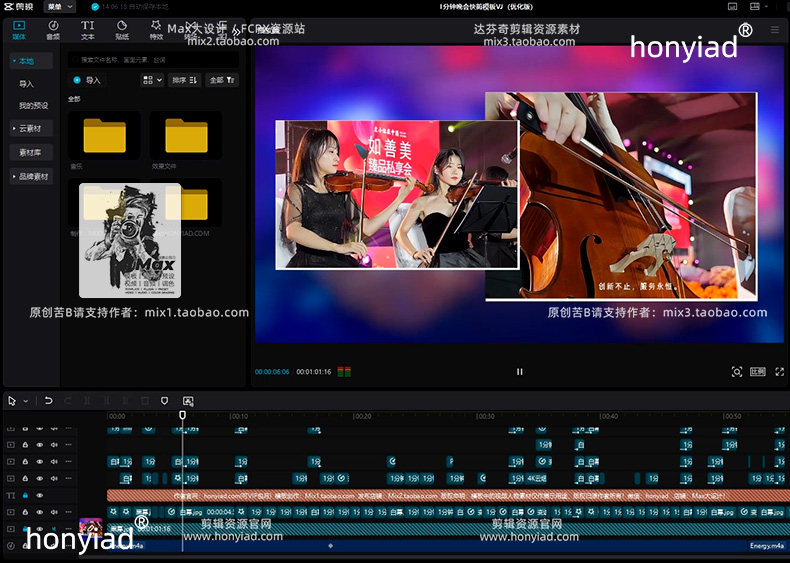Select the 媒体 media tab
790x563 pixels.
[x=19, y=30]
